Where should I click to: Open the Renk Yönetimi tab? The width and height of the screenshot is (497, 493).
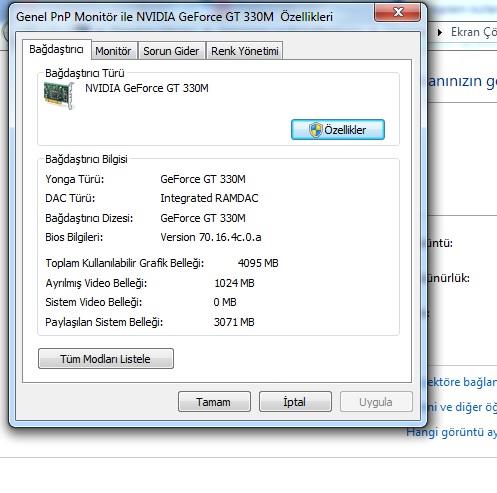tap(245, 51)
